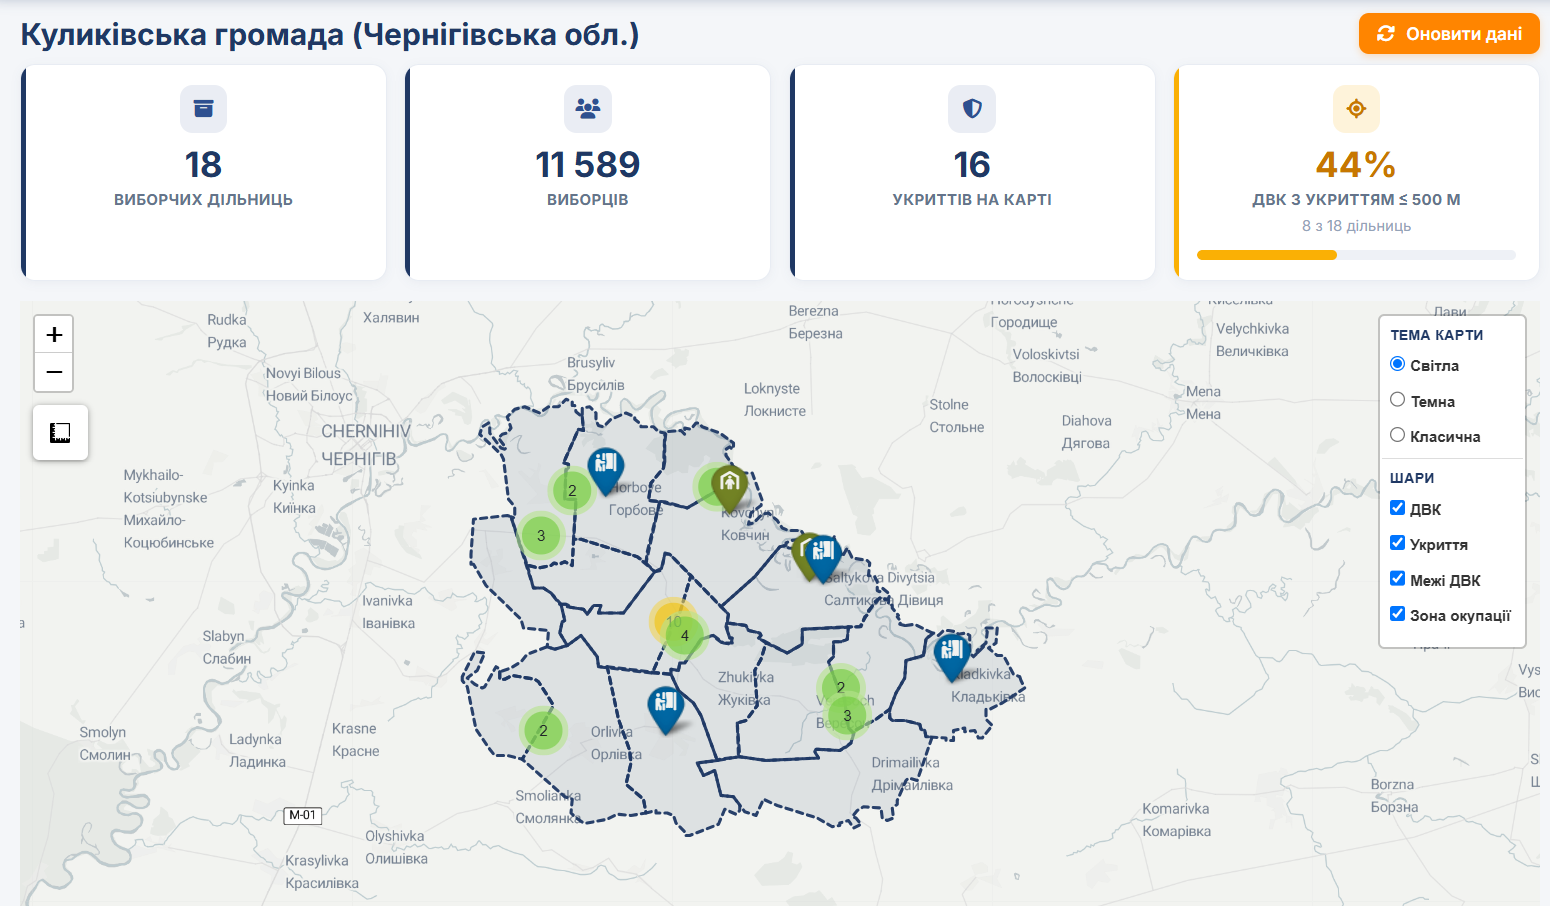Expand the green cluster marked 4
Screen dimensions: 1550x910
(x=684, y=636)
